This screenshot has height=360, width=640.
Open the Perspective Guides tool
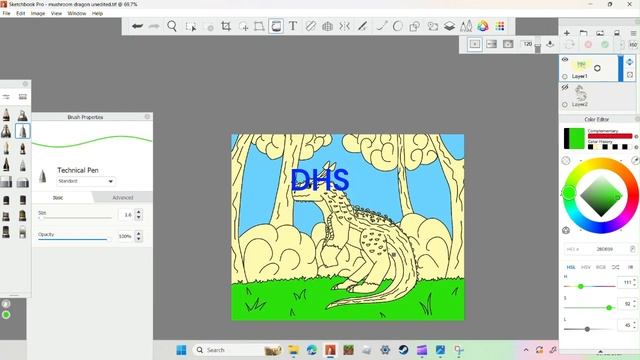click(327, 27)
